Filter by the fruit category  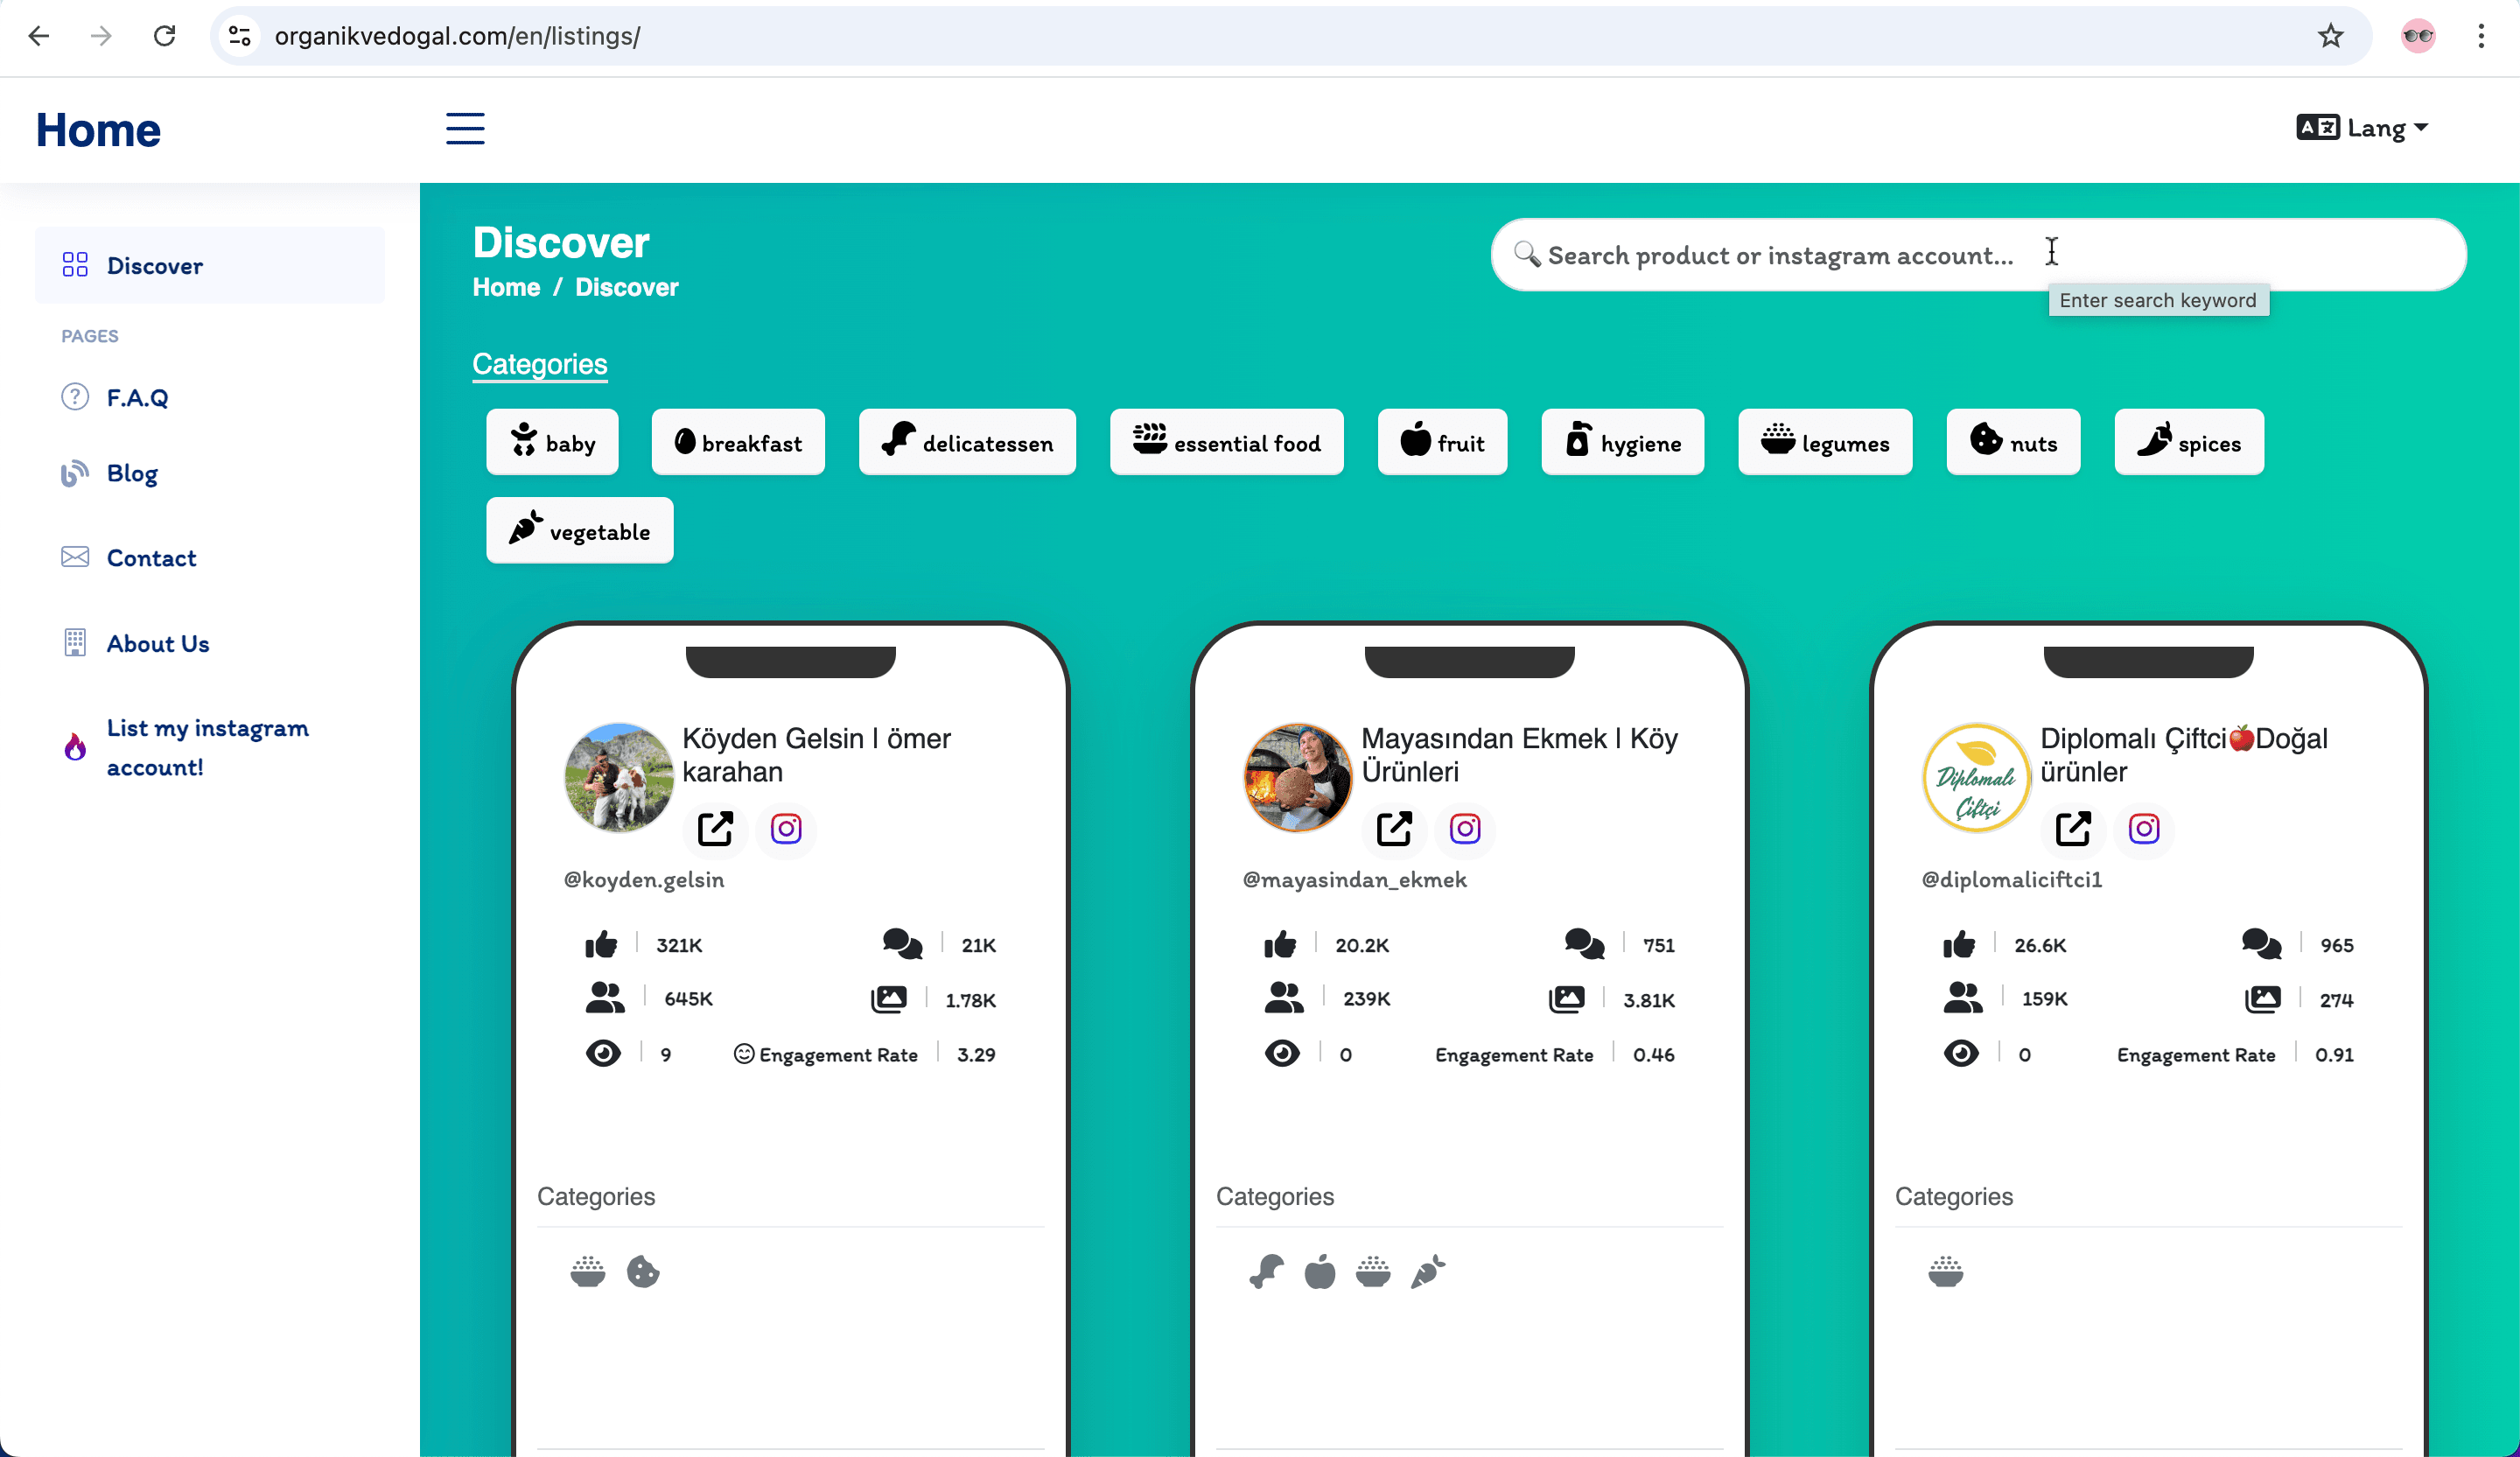1442,442
